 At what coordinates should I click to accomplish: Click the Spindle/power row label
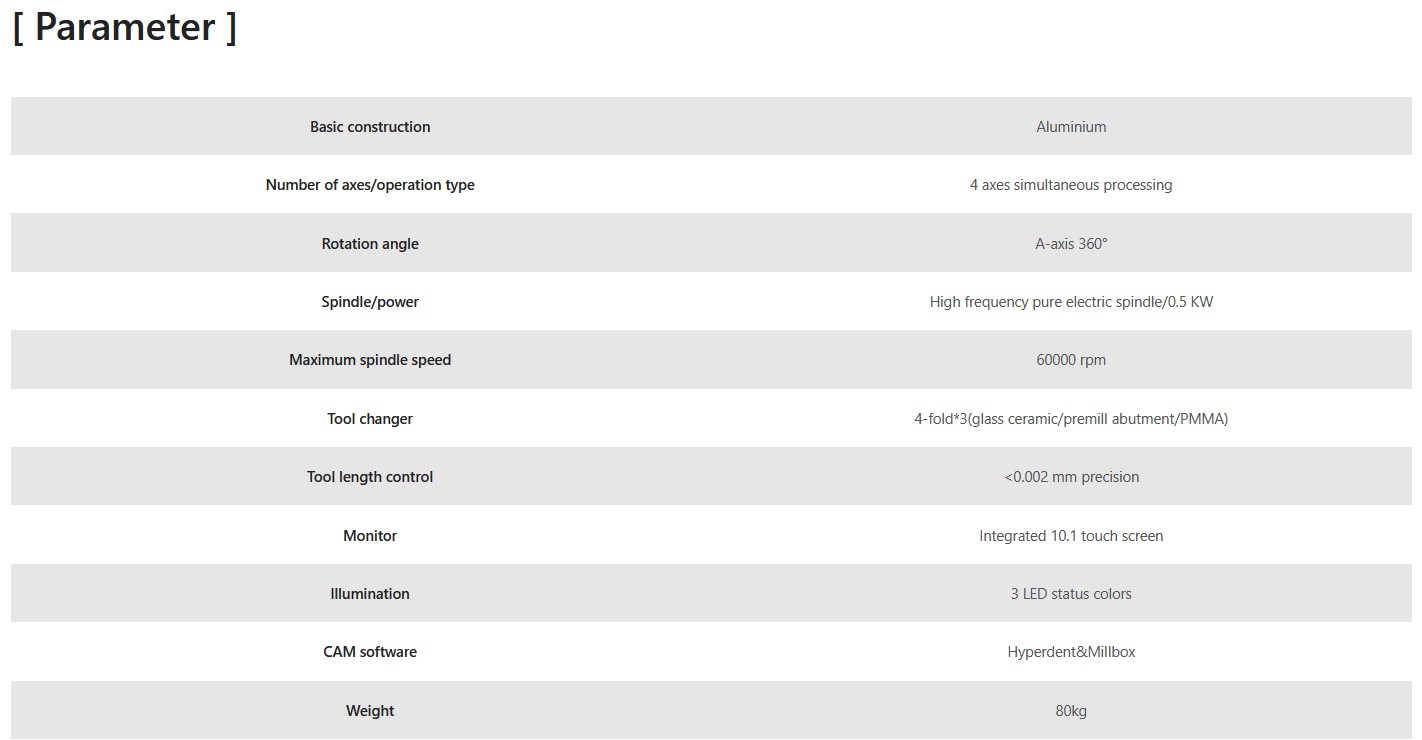[370, 302]
